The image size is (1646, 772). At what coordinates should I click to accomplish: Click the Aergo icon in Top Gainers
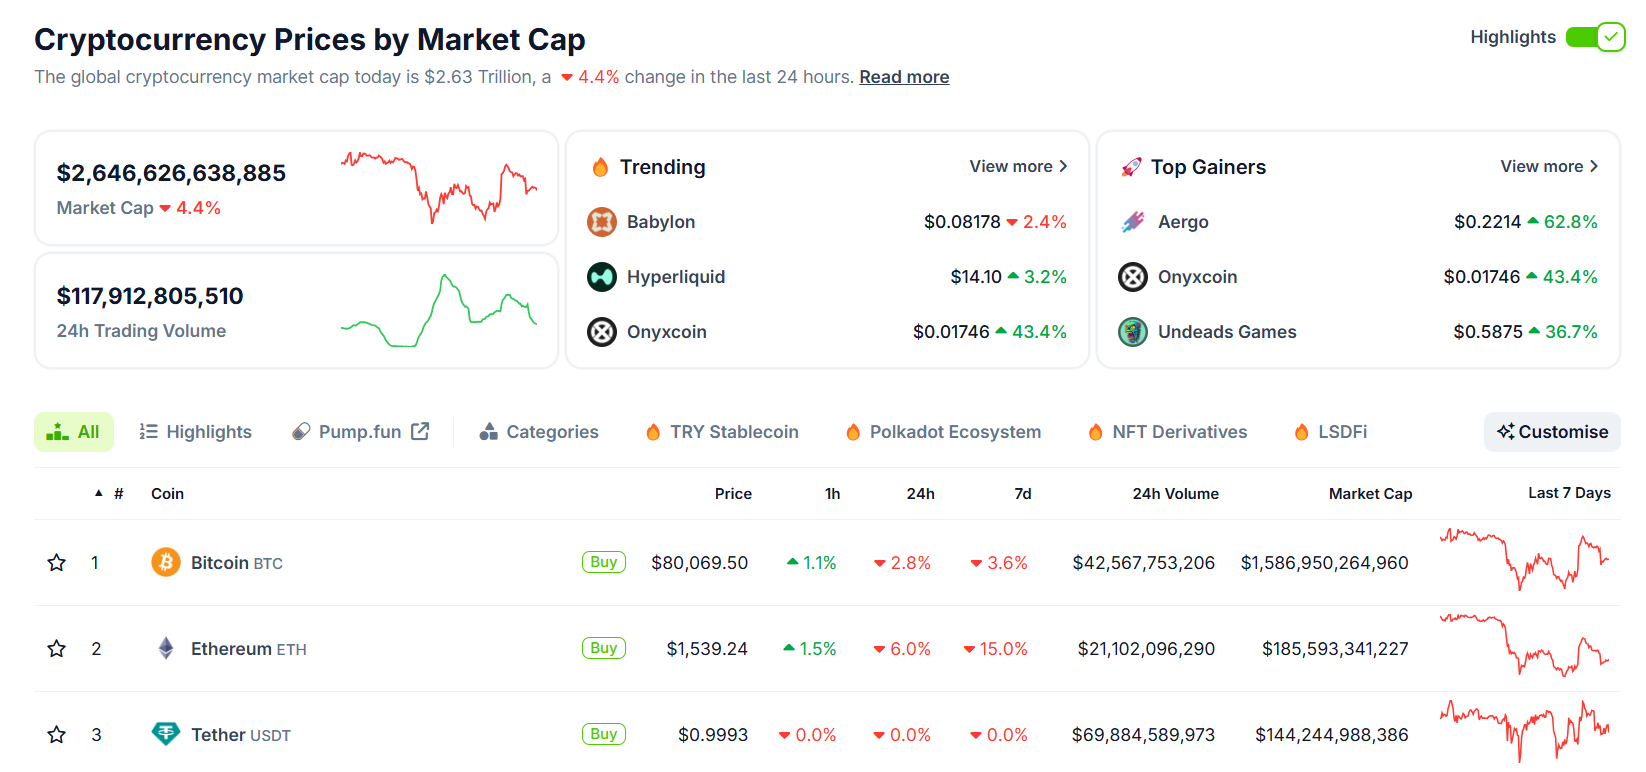click(1133, 222)
